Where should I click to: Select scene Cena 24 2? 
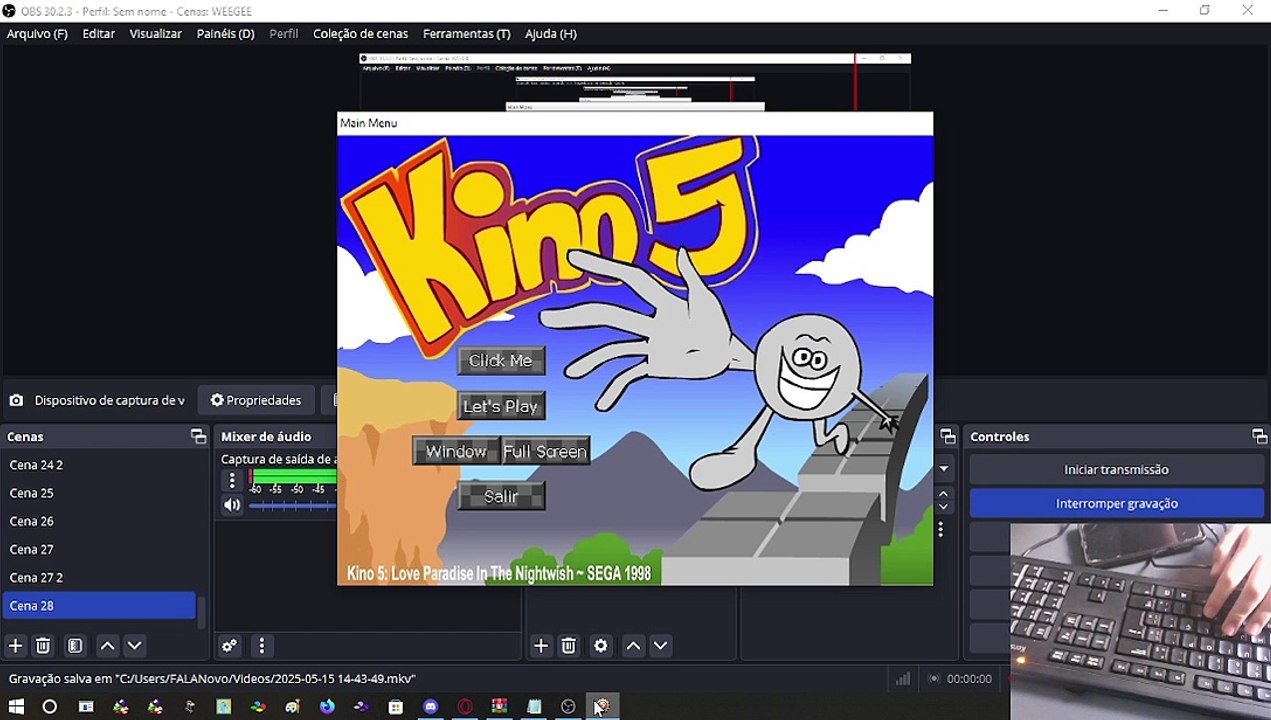pyautogui.click(x=100, y=465)
